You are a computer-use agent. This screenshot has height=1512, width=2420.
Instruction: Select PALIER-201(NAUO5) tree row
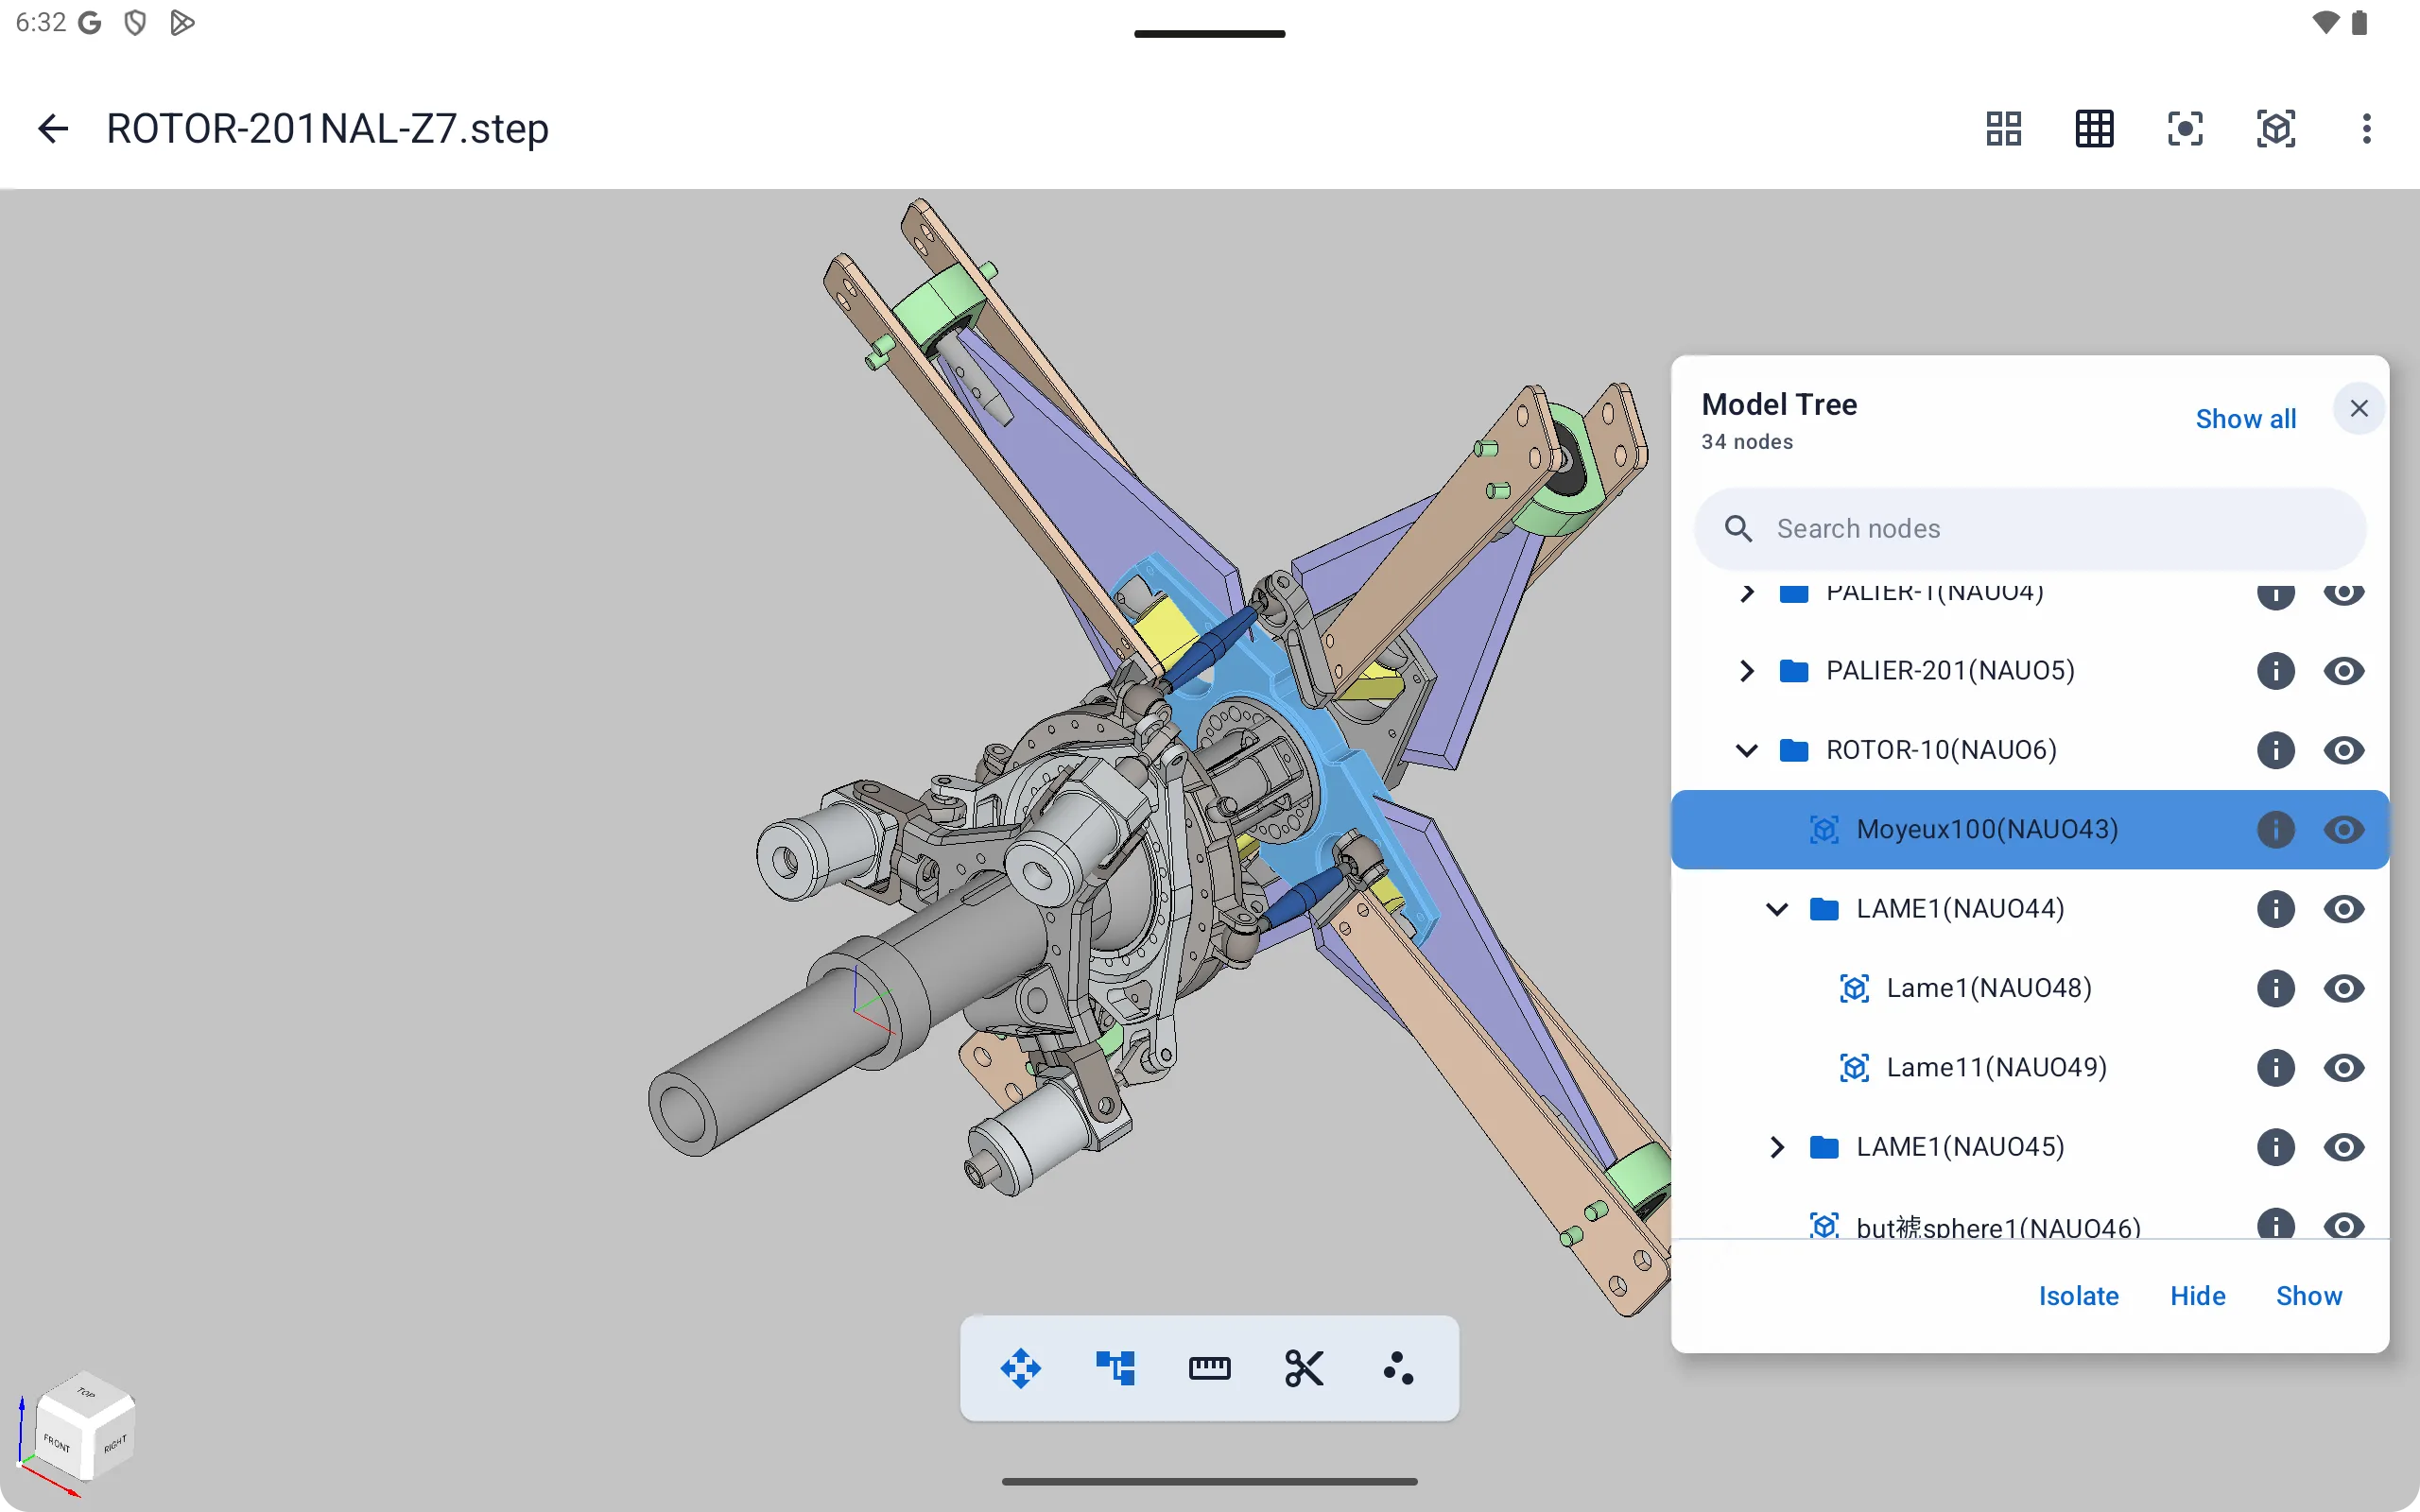point(2030,670)
